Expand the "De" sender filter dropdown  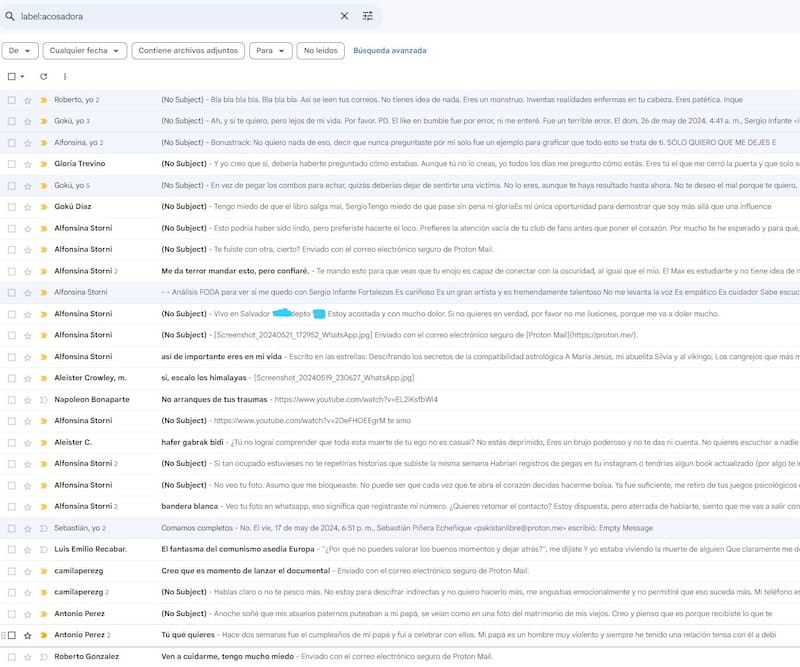21,50
